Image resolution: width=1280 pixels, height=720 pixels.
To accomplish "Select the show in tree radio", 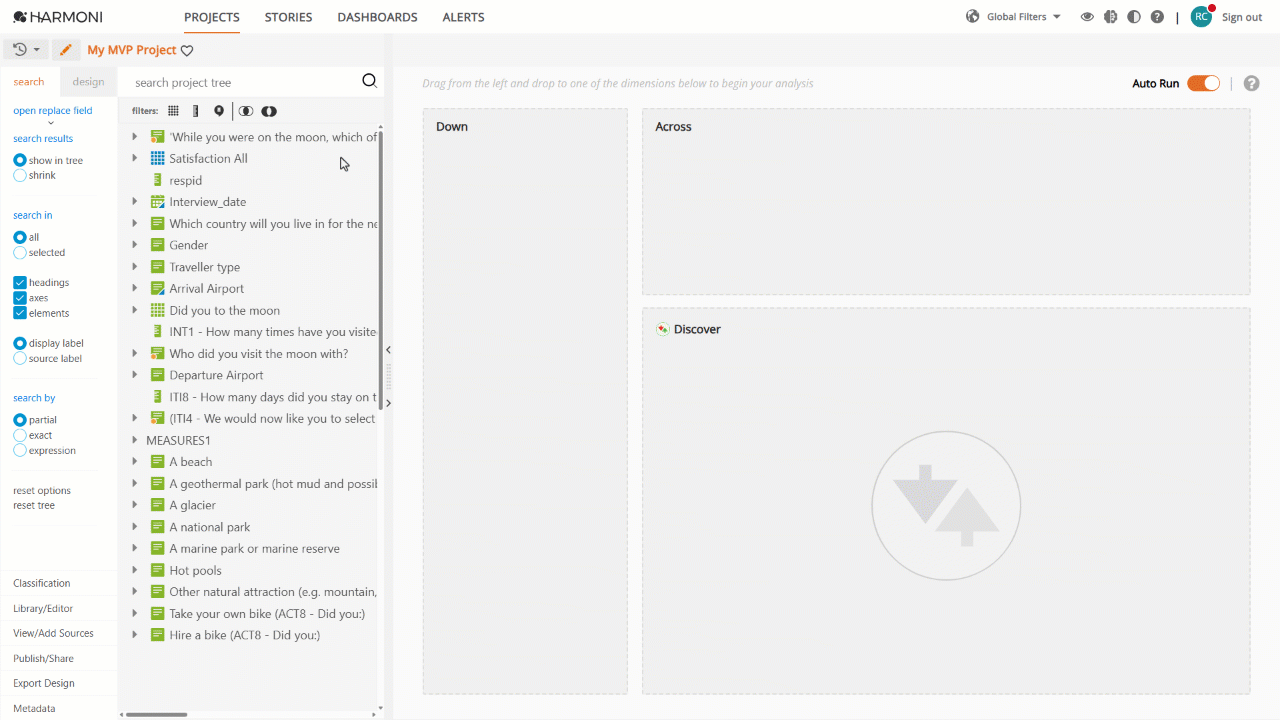I will click(x=20, y=160).
